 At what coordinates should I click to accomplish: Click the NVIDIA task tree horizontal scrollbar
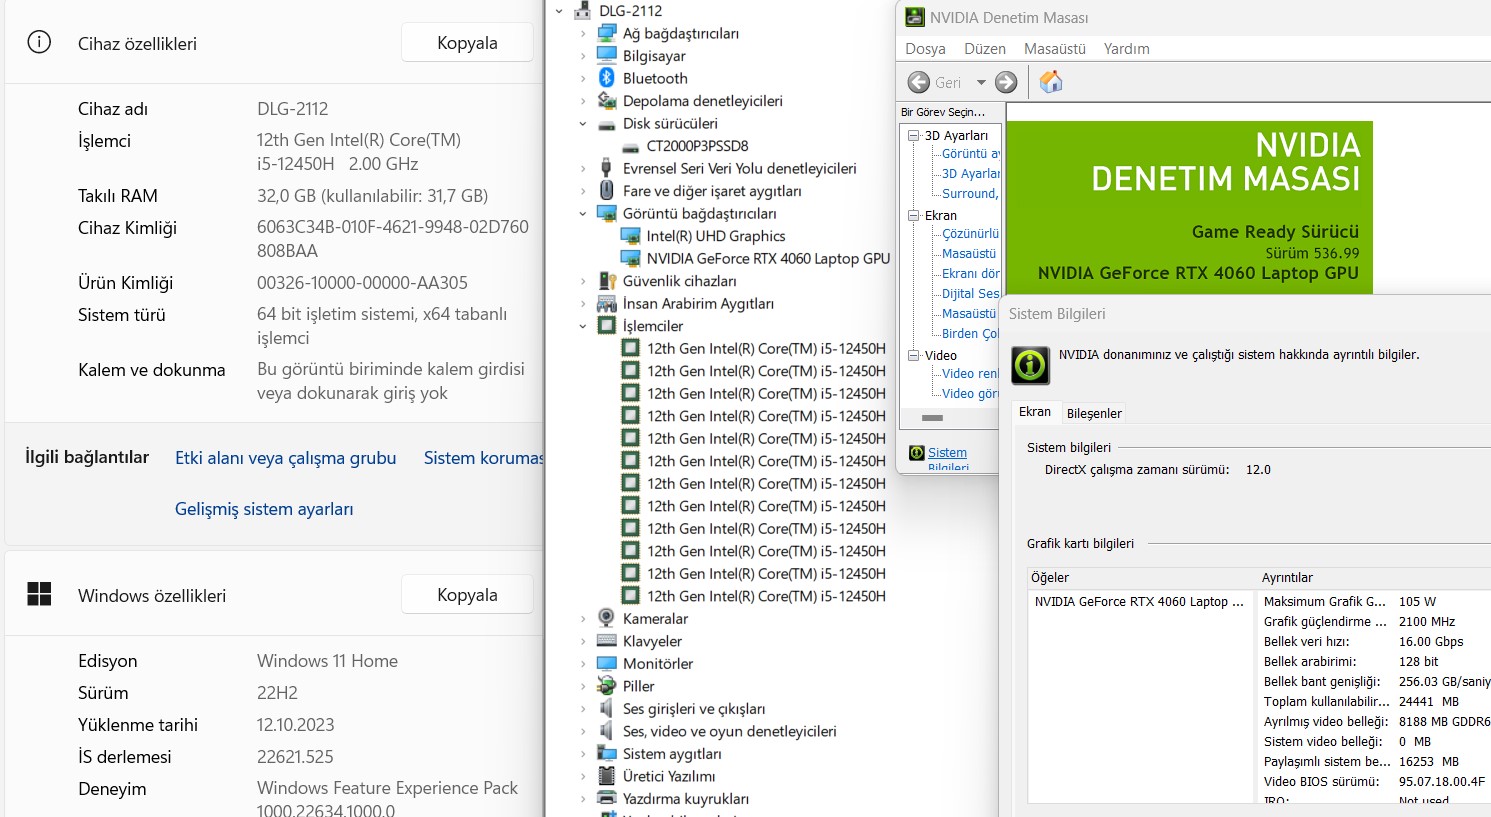(x=932, y=418)
